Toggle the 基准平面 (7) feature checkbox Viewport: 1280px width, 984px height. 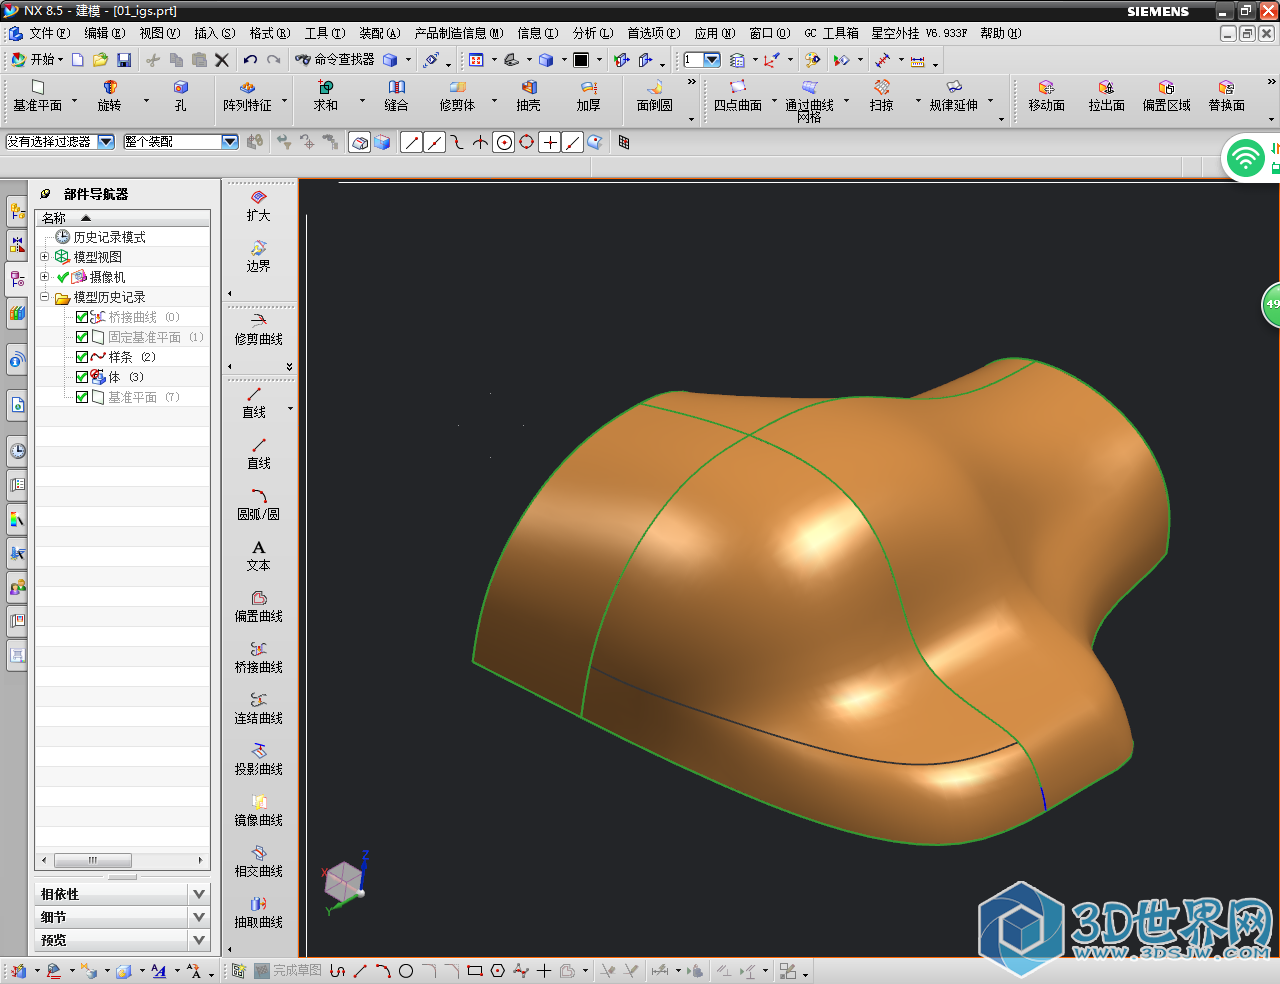[x=82, y=397]
